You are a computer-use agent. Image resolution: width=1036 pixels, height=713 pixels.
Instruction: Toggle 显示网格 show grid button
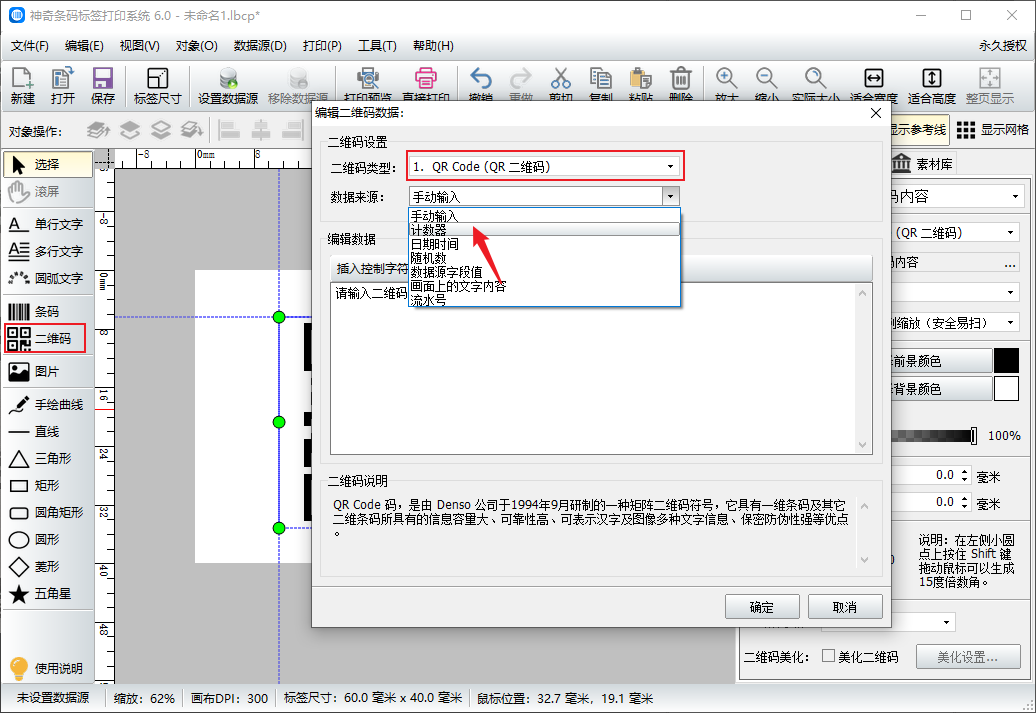[x=992, y=130]
